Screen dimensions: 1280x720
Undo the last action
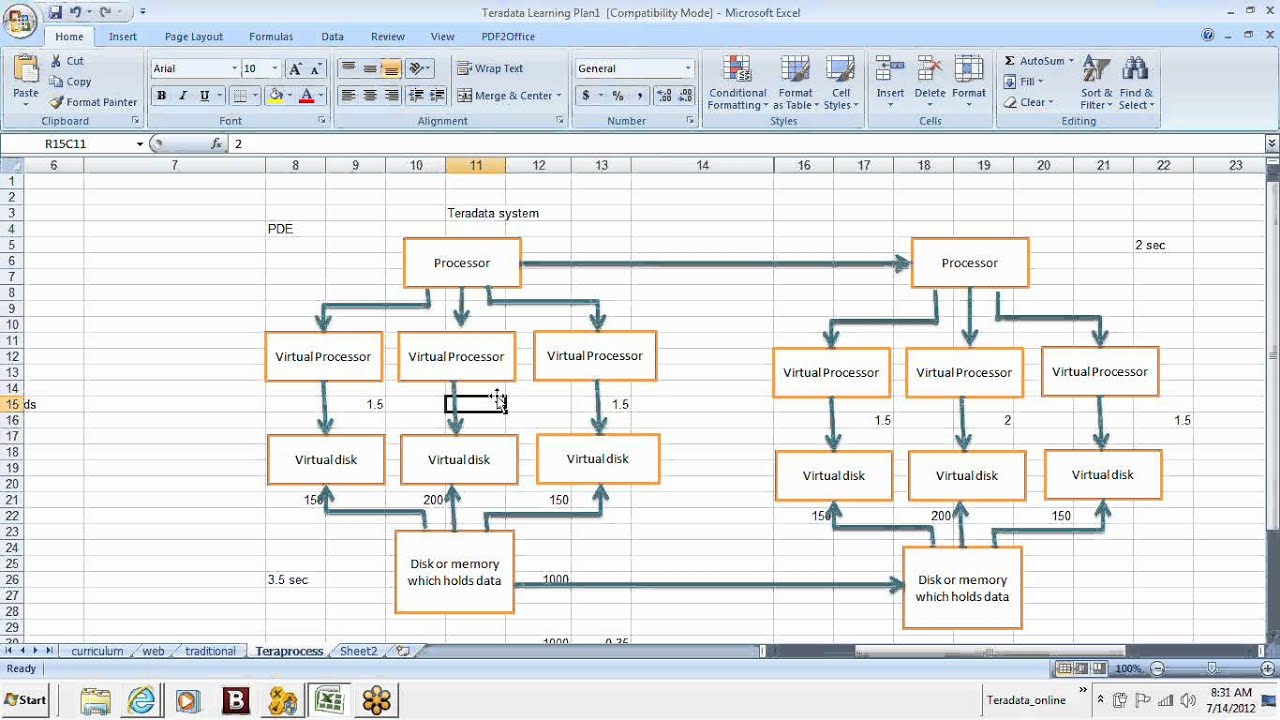point(75,12)
